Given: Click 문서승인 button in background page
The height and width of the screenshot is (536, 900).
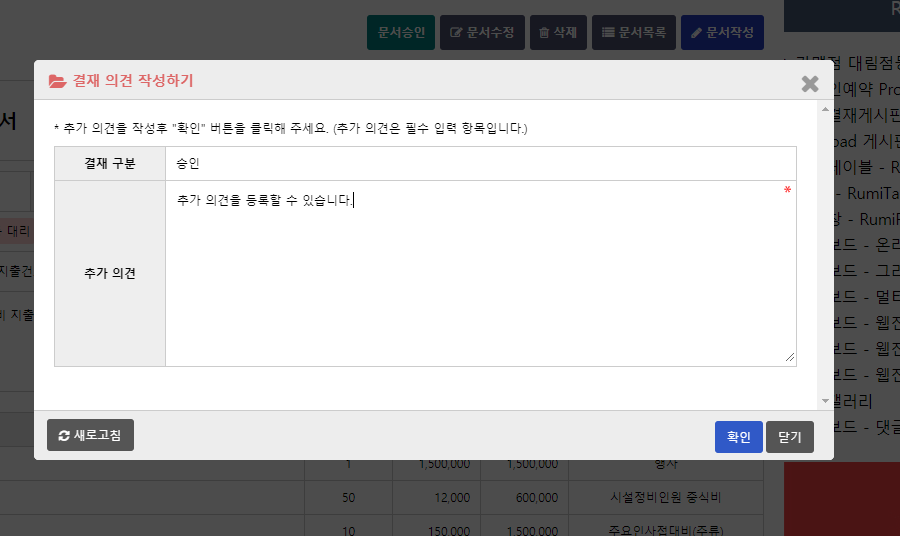Looking at the screenshot, I should tap(401, 33).
